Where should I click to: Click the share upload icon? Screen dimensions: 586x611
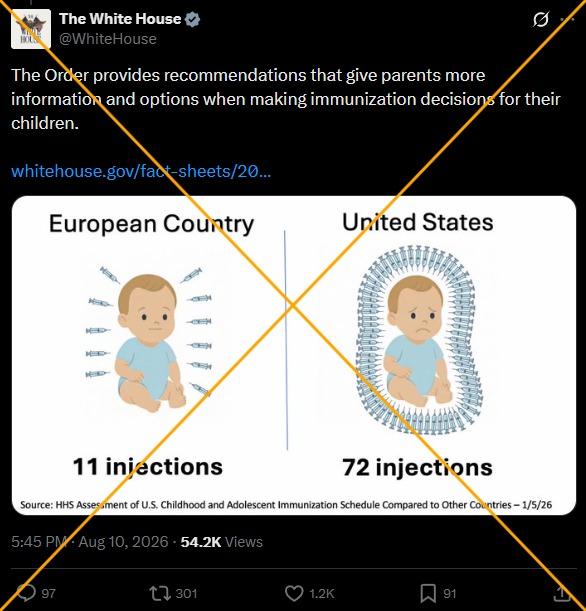pos(561,593)
